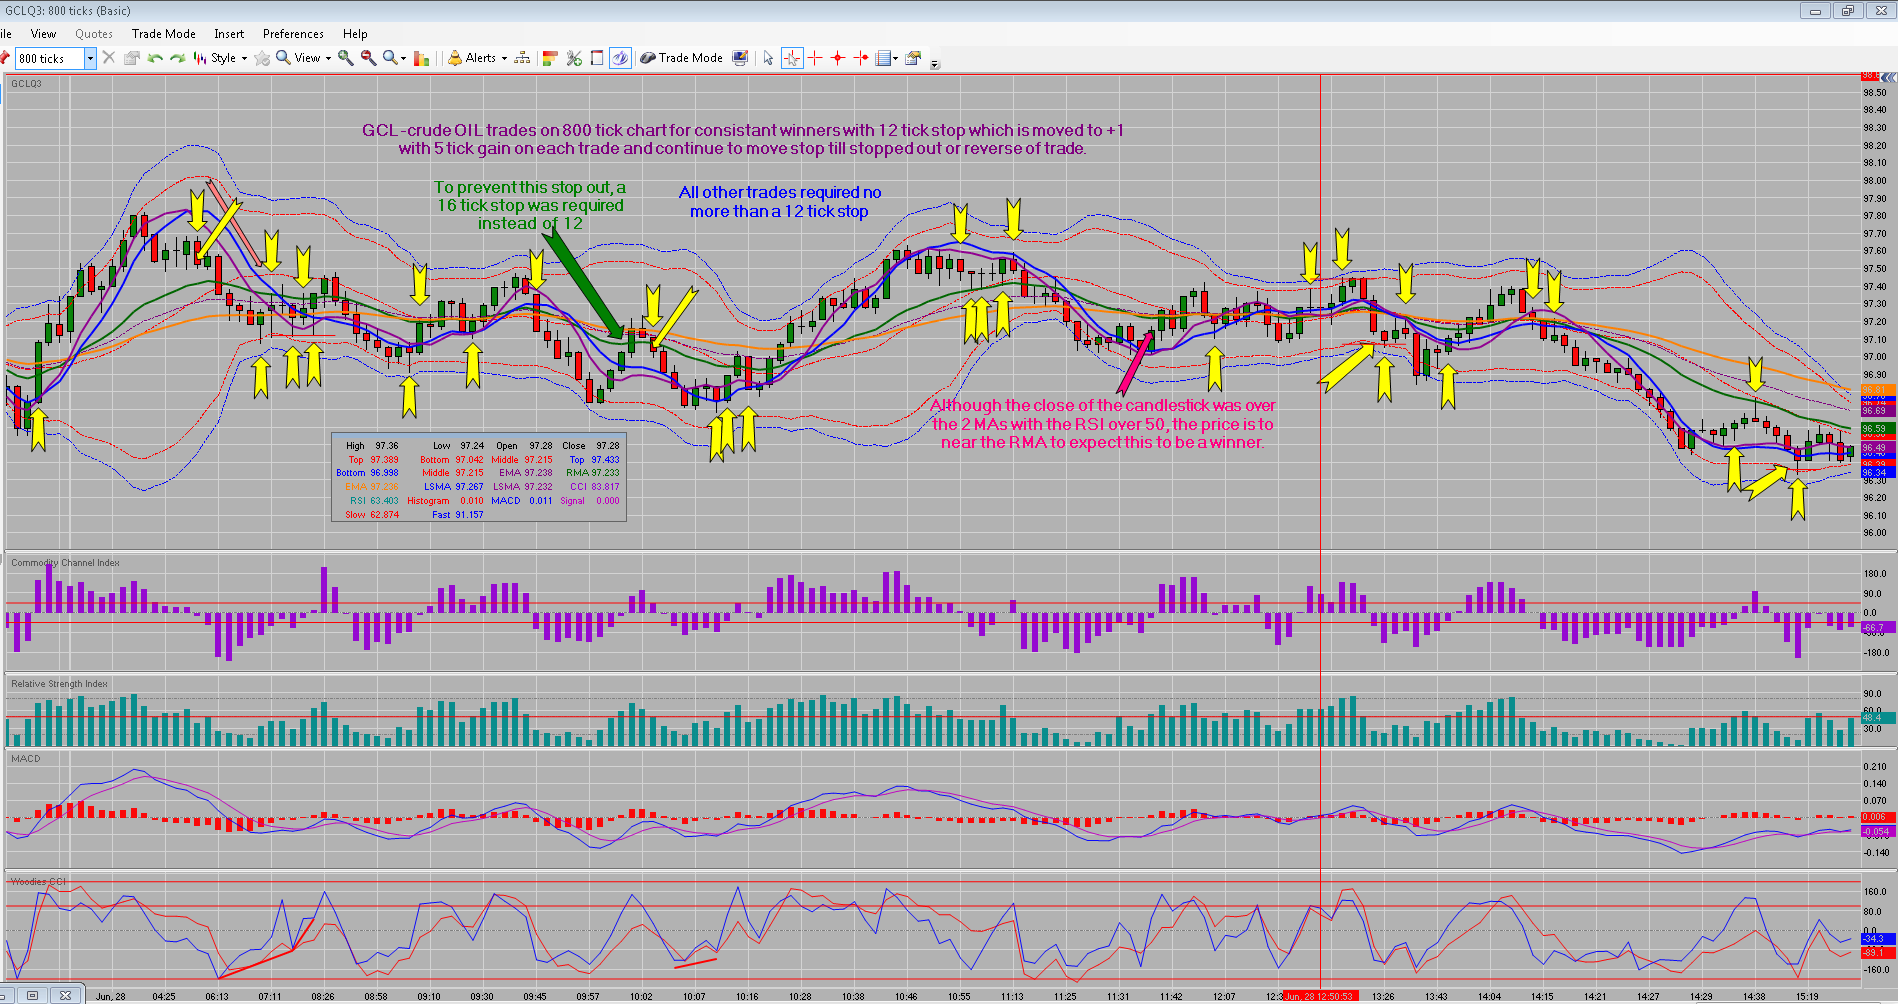Select the red crosshair with side marker
Viewport: 1898px width, 1004px height.
[861, 58]
